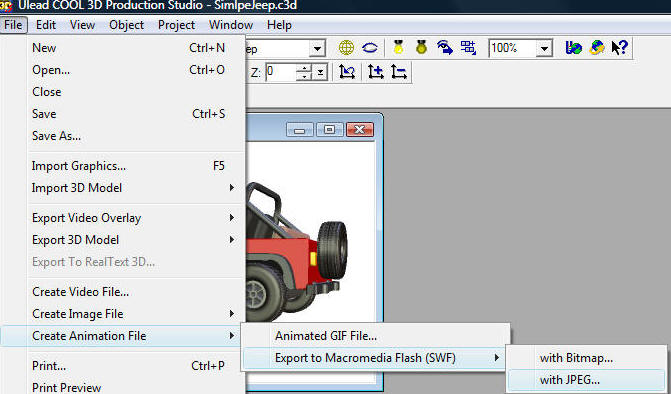Image resolution: width=671 pixels, height=394 pixels.
Task: Open the Help menu
Action: tap(279, 25)
